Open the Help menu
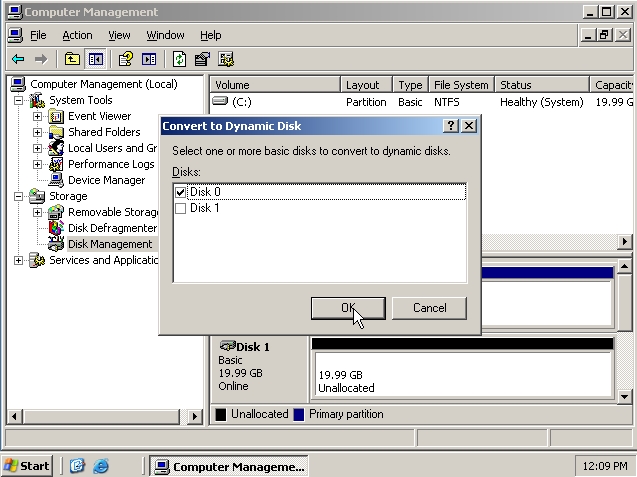The height and width of the screenshot is (477, 637). pyautogui.click(x=210, y=35)
